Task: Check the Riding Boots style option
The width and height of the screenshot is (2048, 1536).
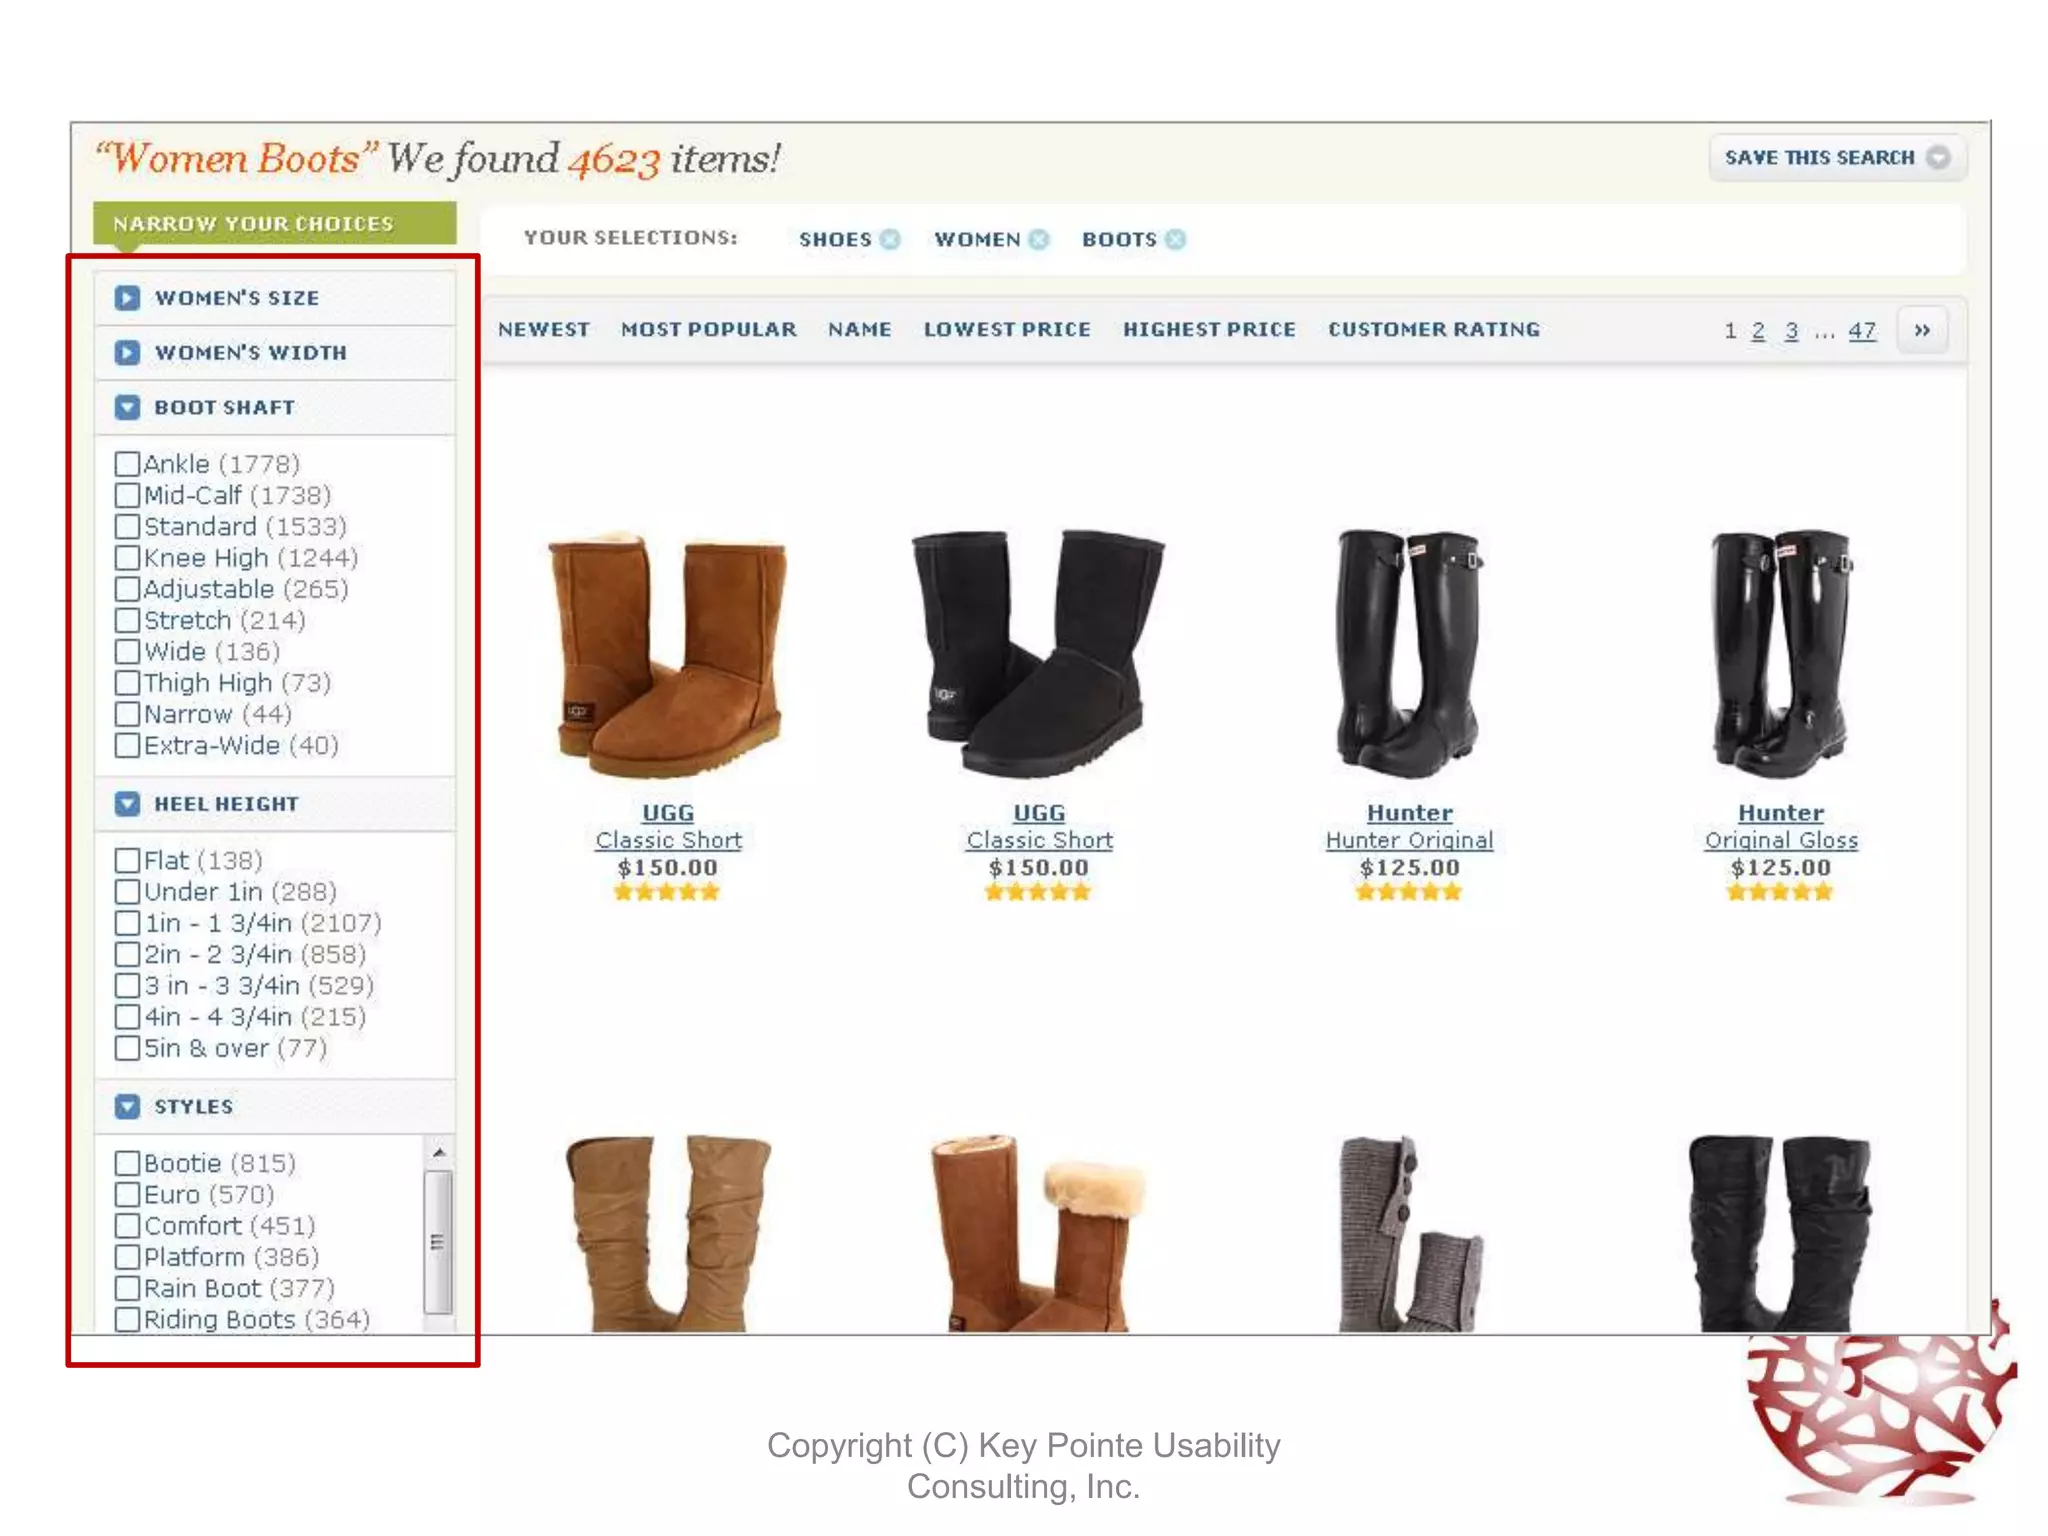Action: pyautogui.click(x=127, y=1319)
